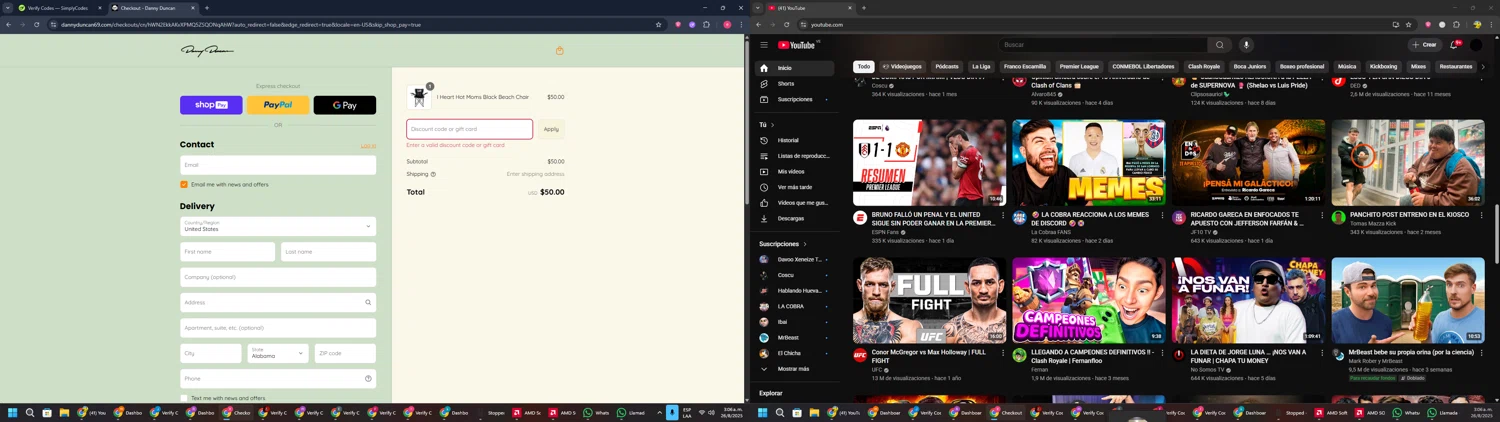Click the YouTube Buscar search box

point(1102,45)
